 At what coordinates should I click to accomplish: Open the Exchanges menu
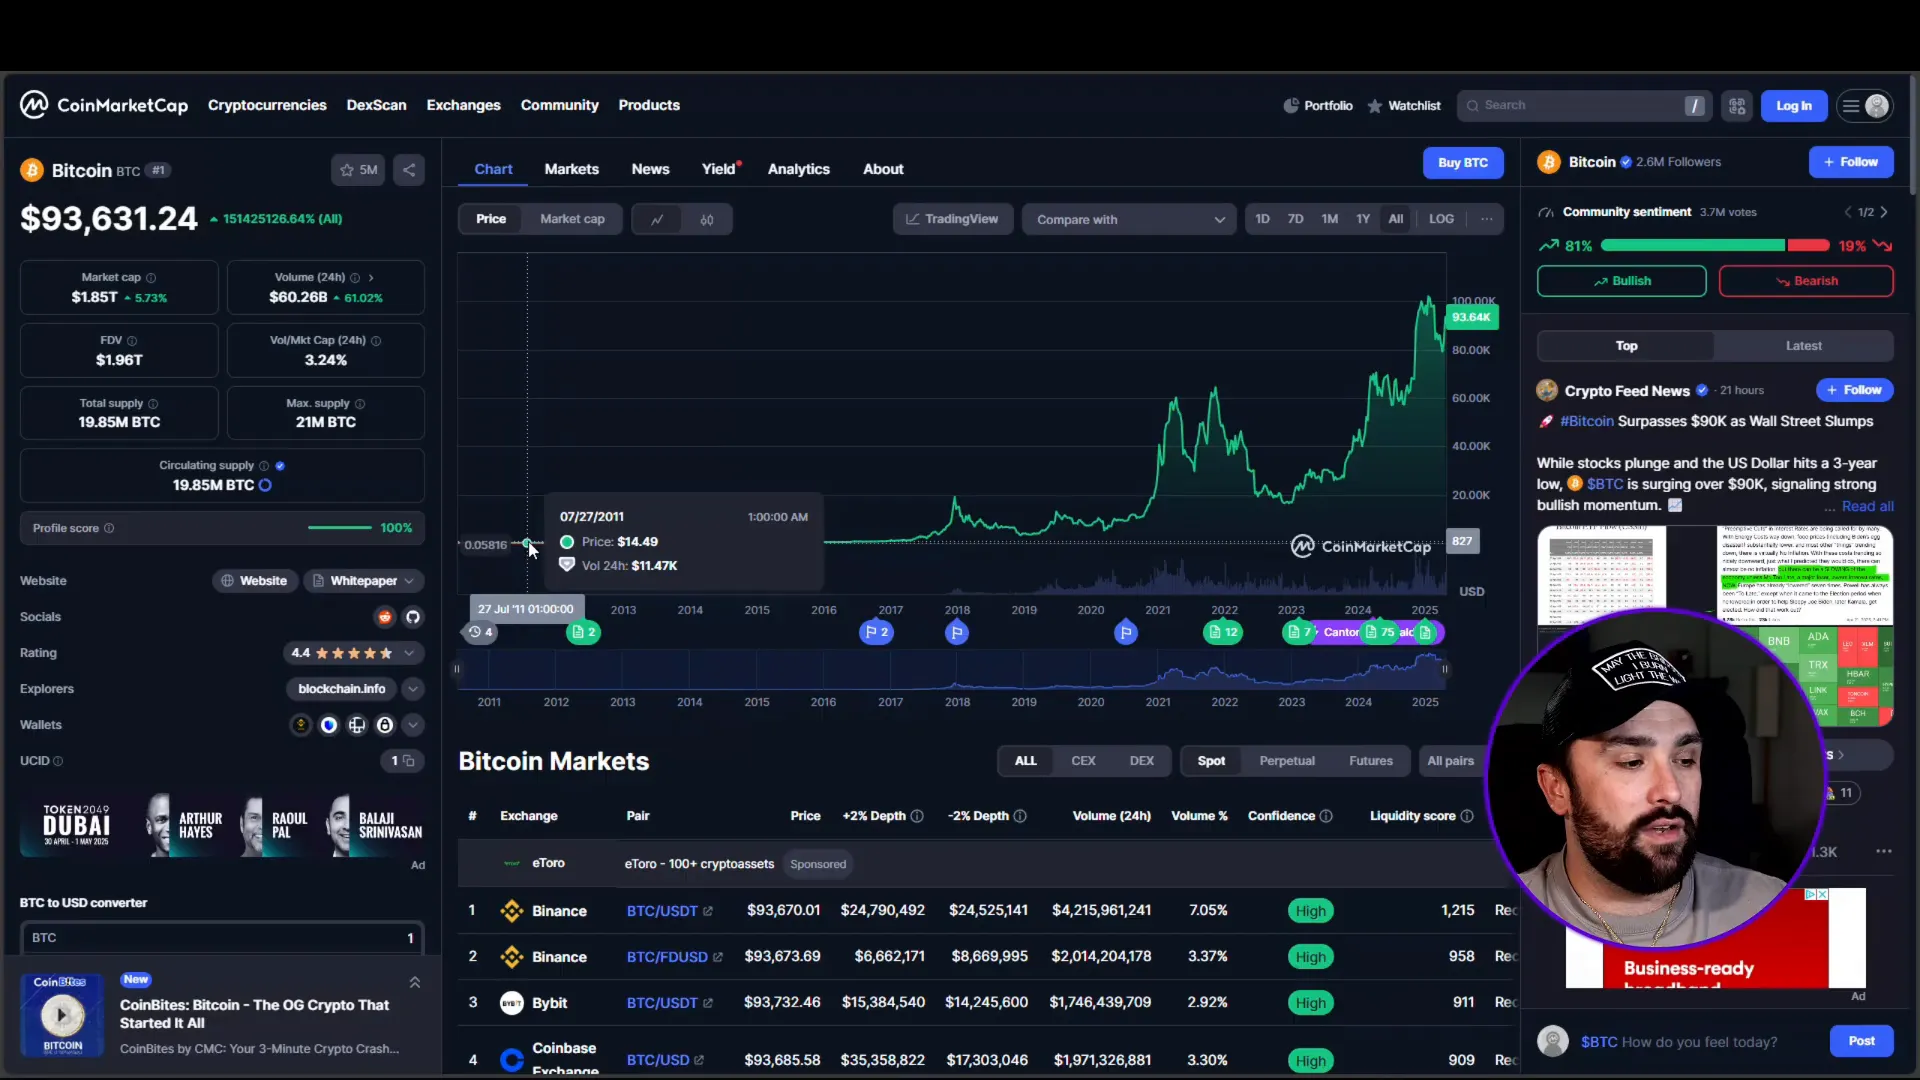click(463, 105)
